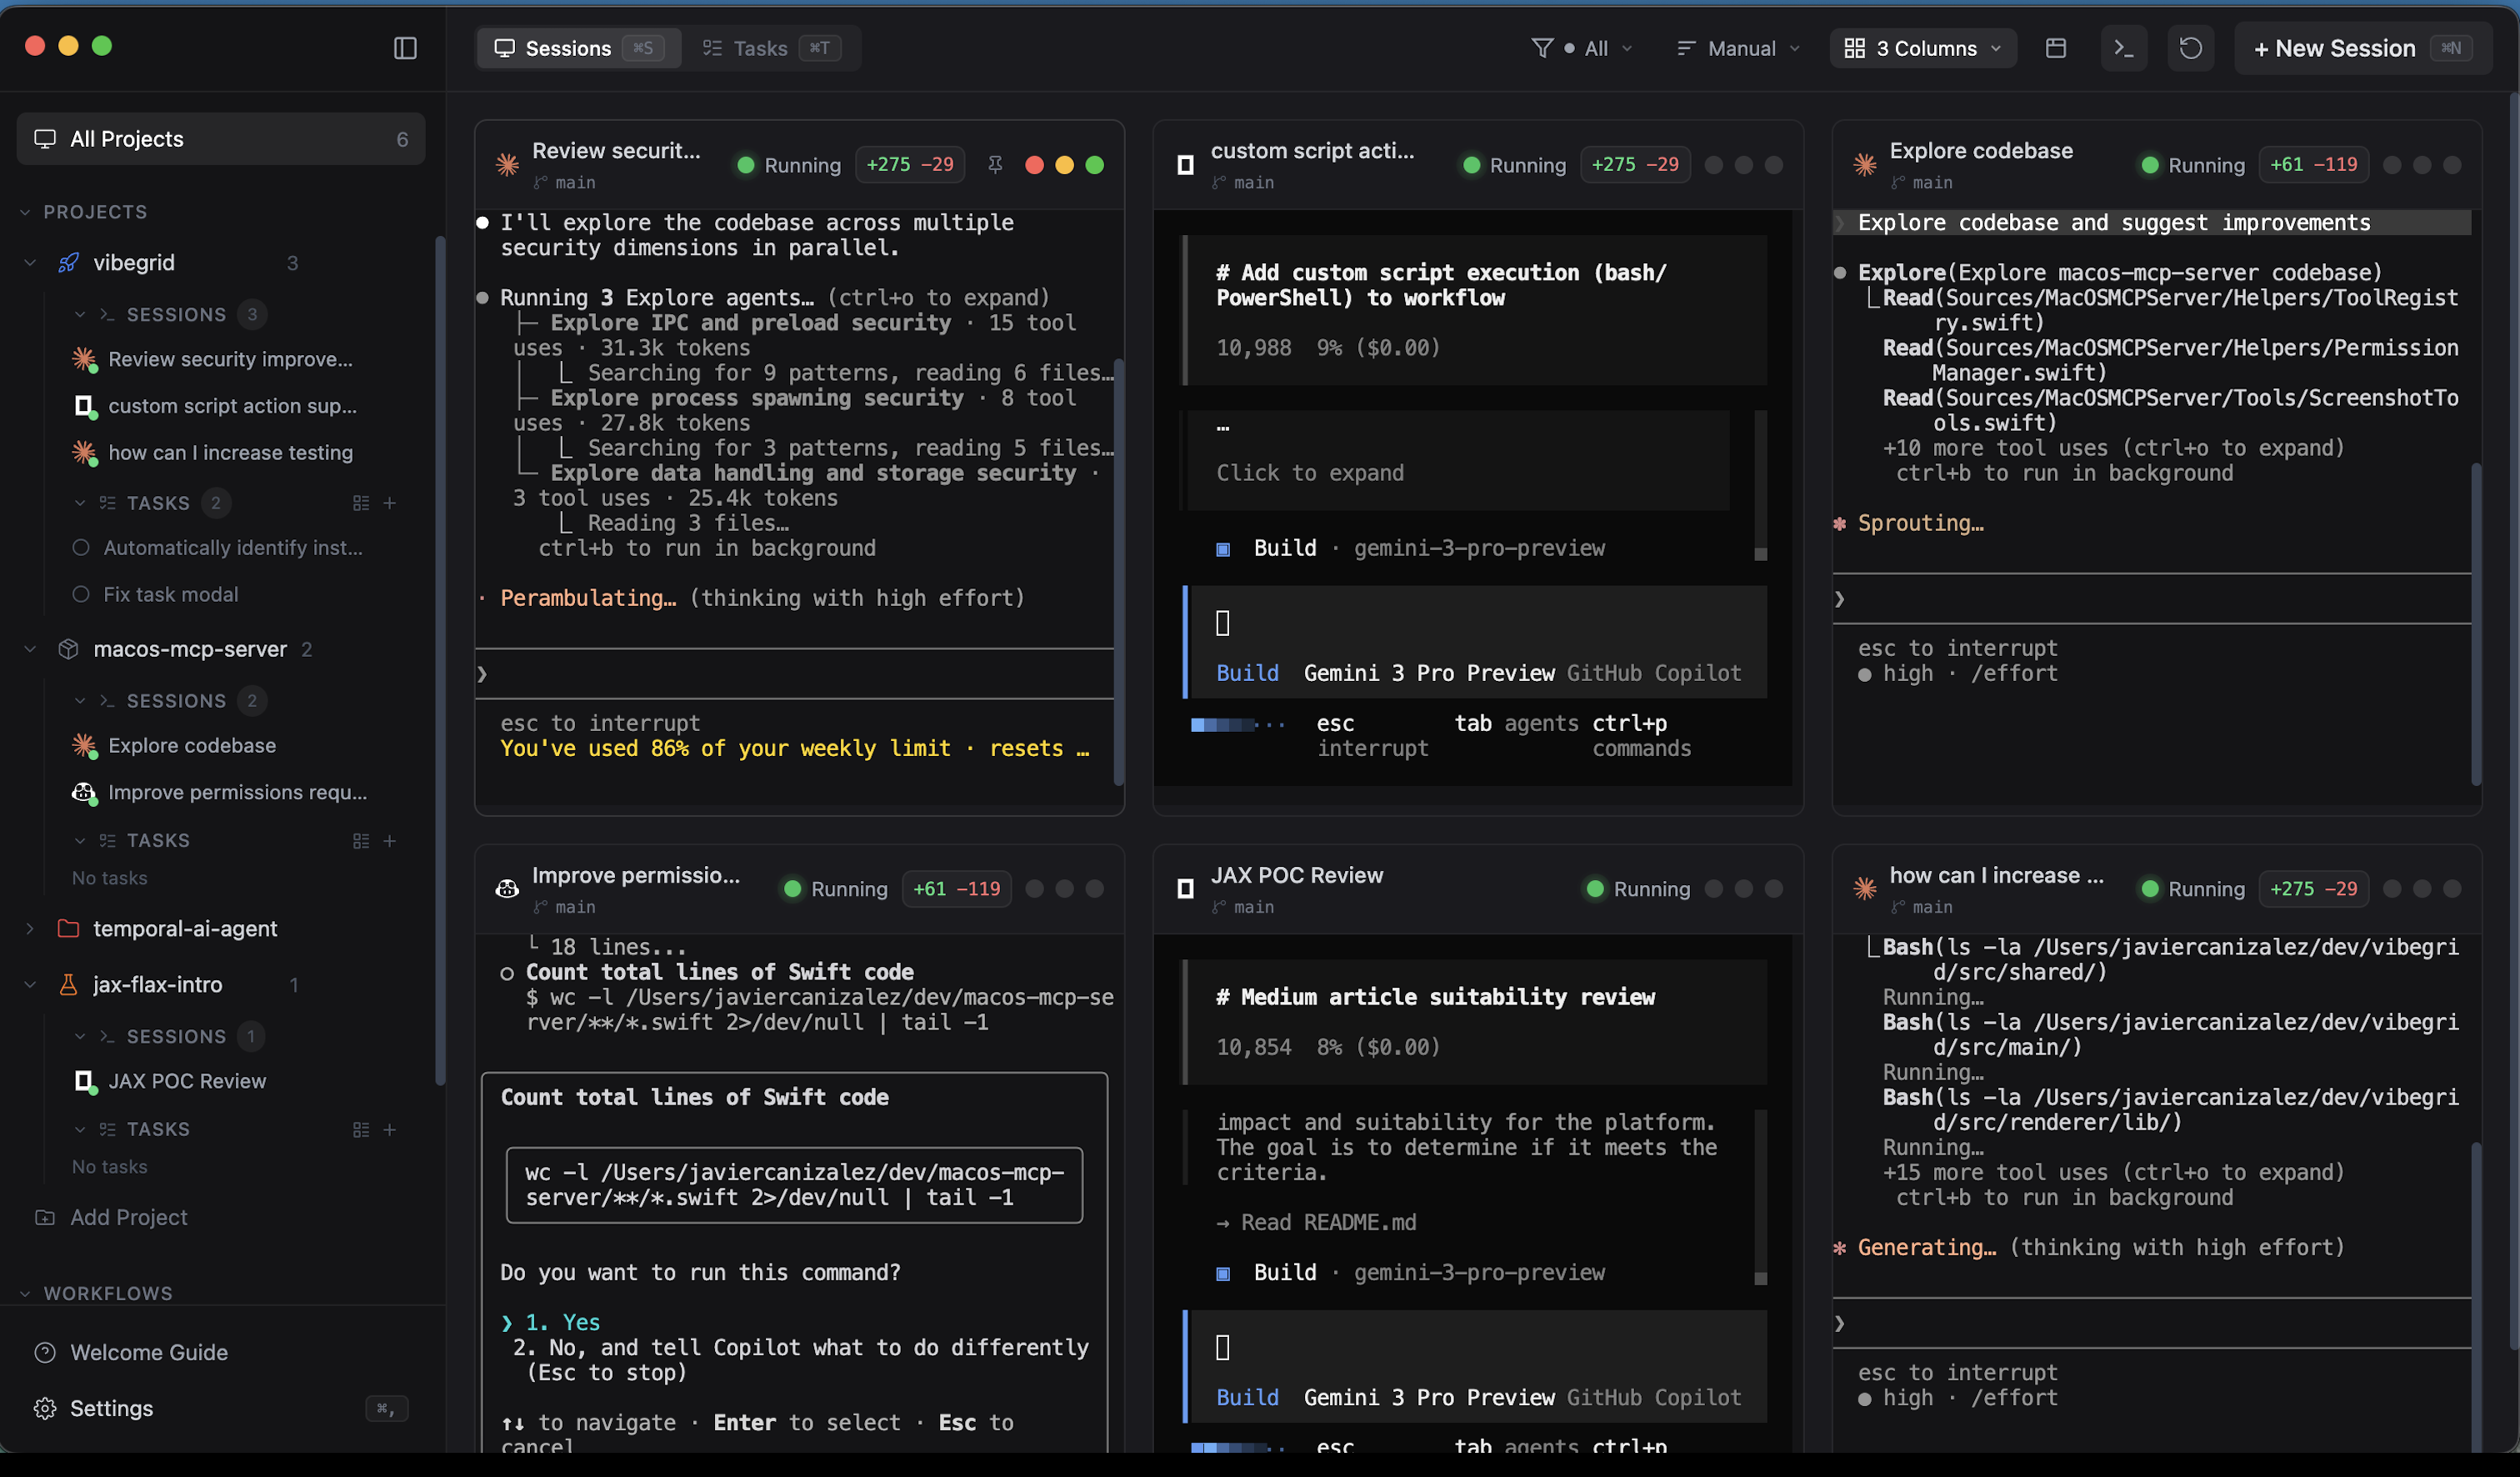Viewport: 2520px width, 1477px height.
Task: Add a new task under vibegrid TASKS
Action: point(390,503)
